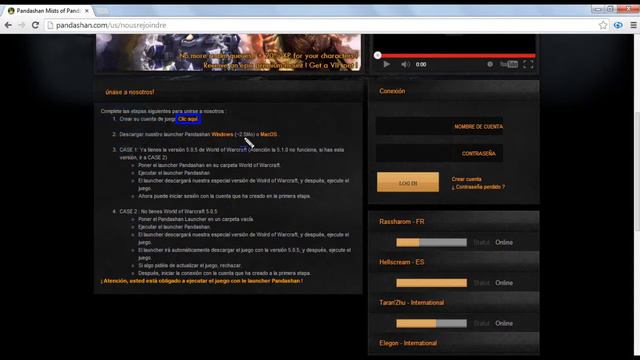Click the Taran'Zhu population bar
The width and height of the screenshot is (640, 360).
431,323
